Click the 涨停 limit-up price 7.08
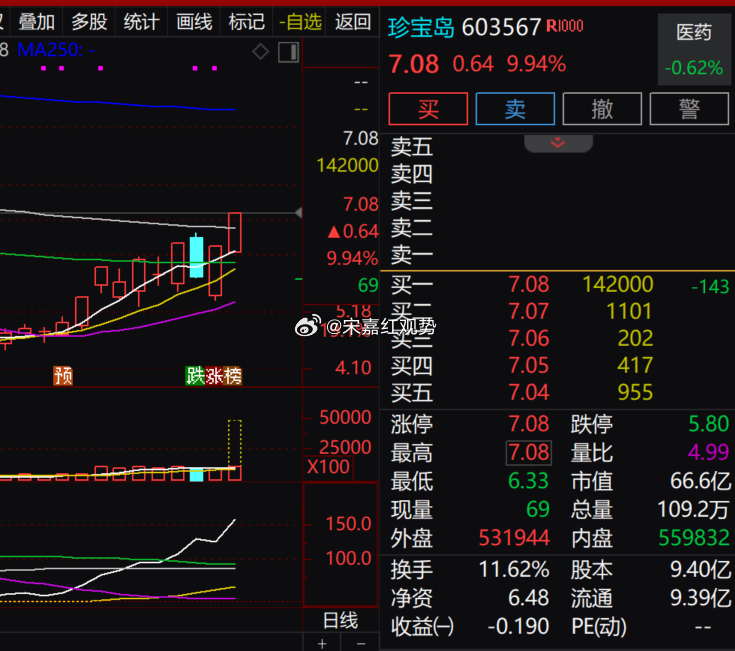The width and height of the screenshot is (735, 651). click(x=529, y=424)
